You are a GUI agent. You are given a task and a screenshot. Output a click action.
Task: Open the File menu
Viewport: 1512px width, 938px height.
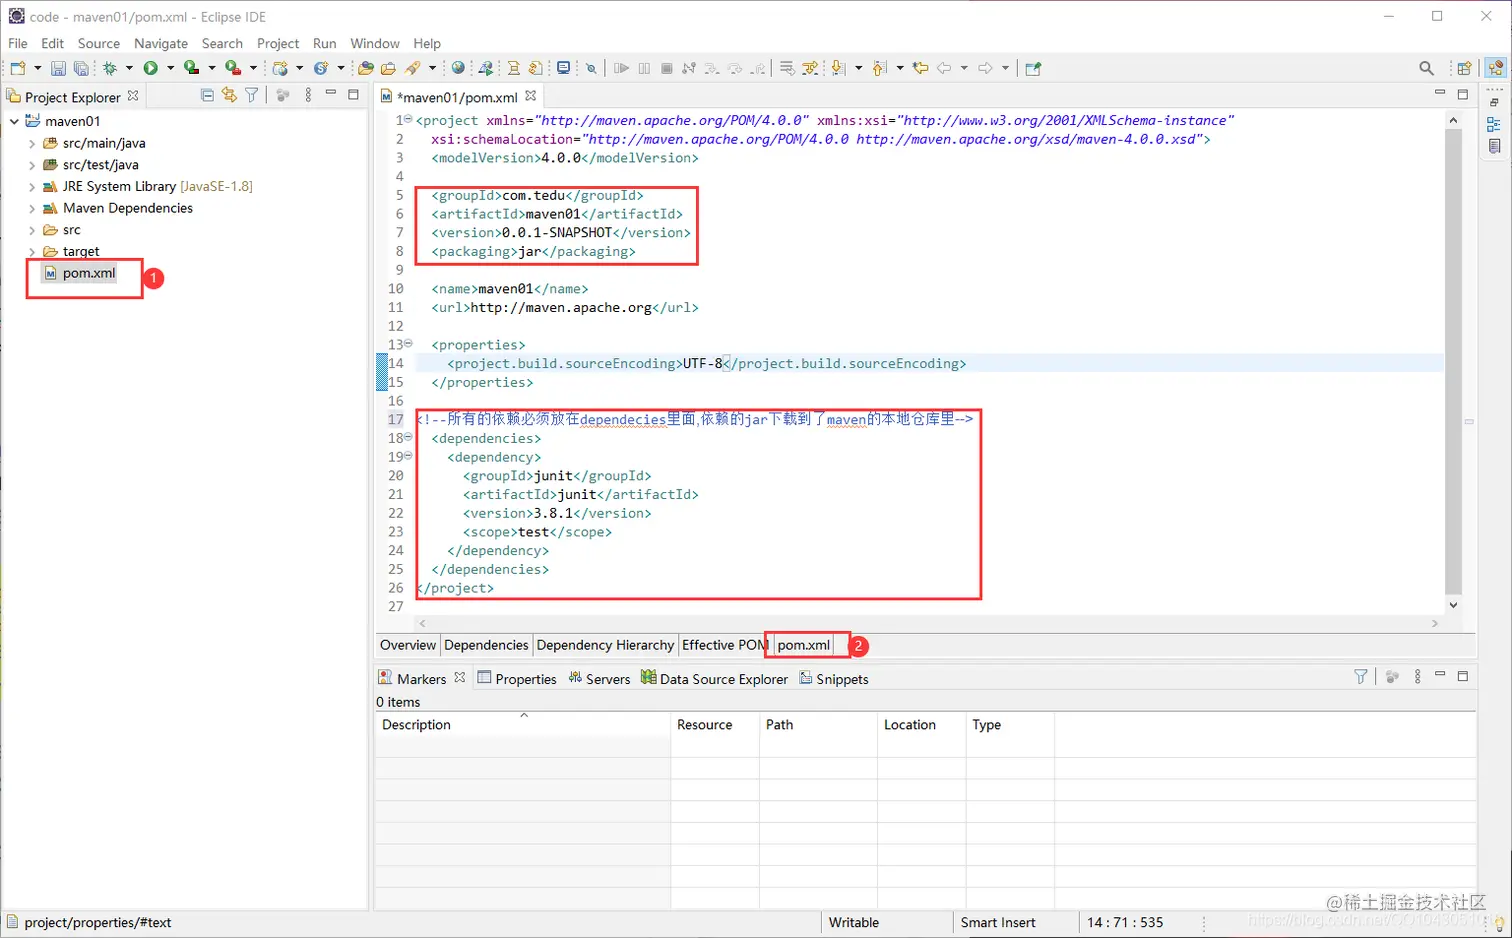pos(18,43)
